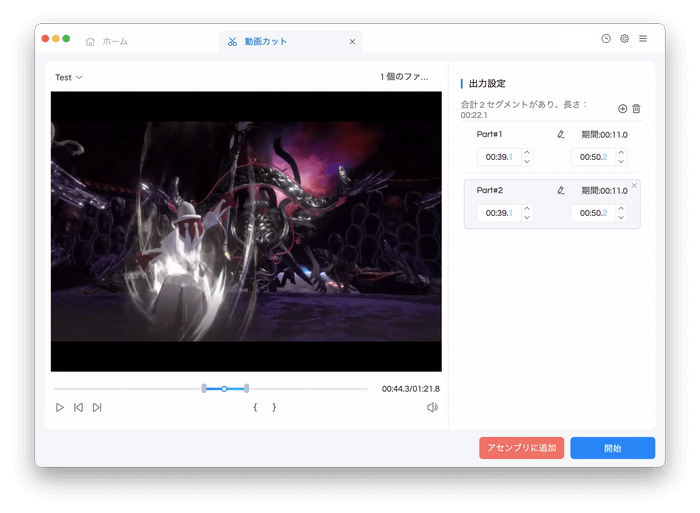Image resolution: width=700 pixels, height=513 pixels.
Task: Click the right trim handle on timeline
Action: [x=246, y=388]
